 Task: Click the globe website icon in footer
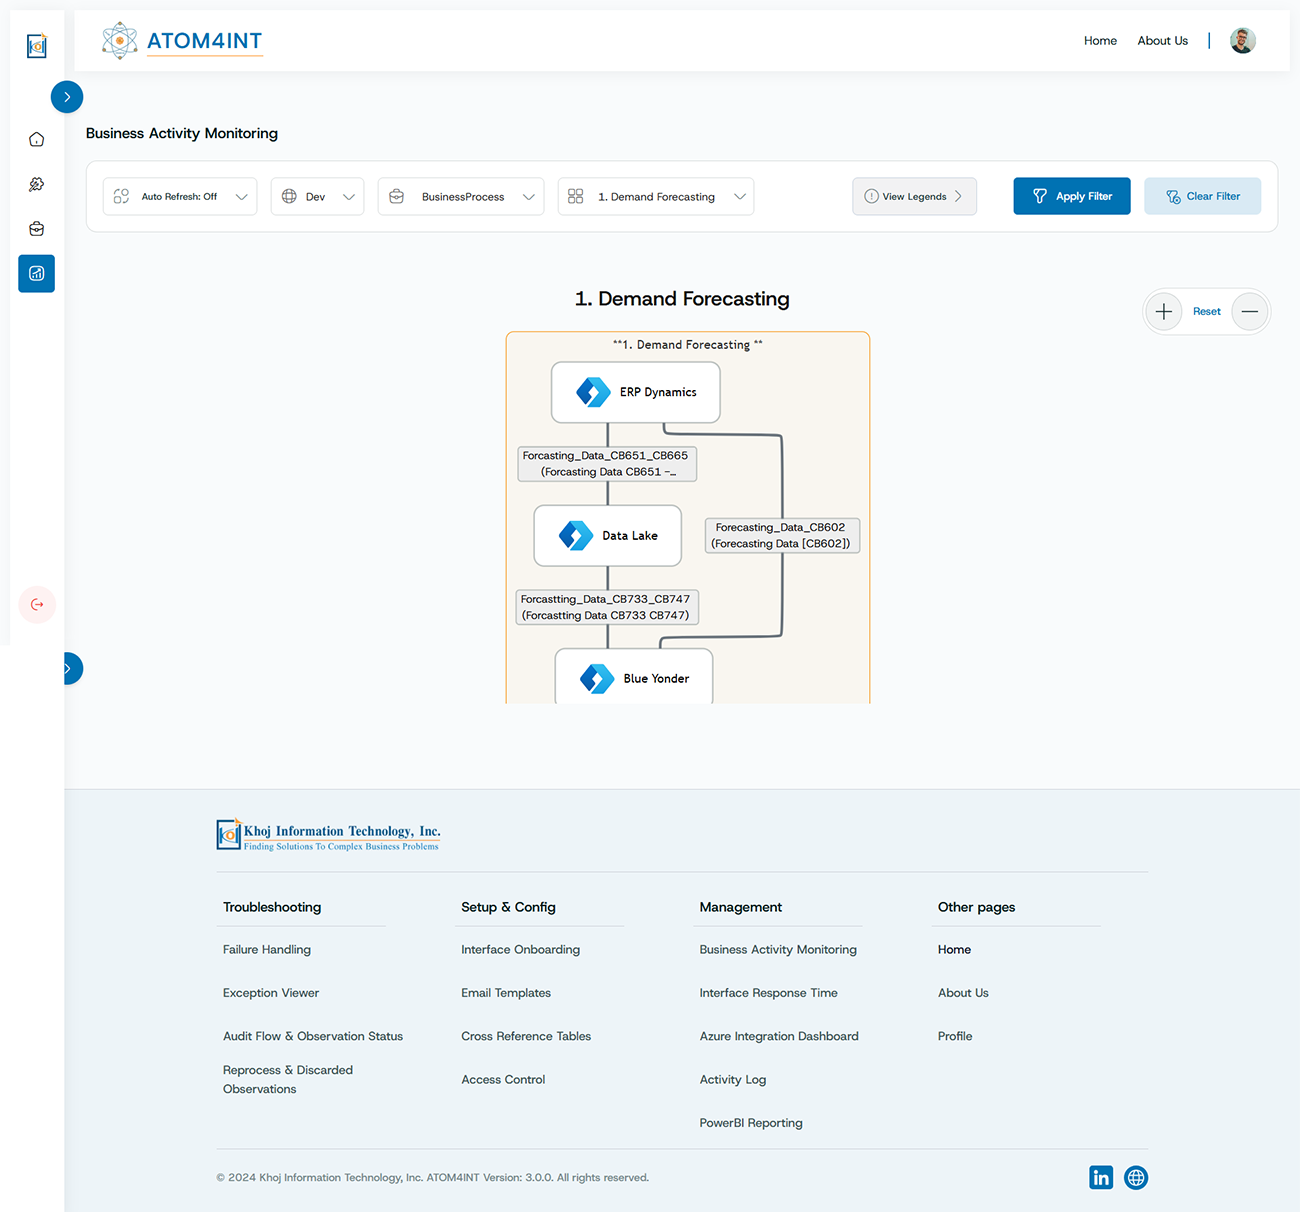point(1136,1178)
